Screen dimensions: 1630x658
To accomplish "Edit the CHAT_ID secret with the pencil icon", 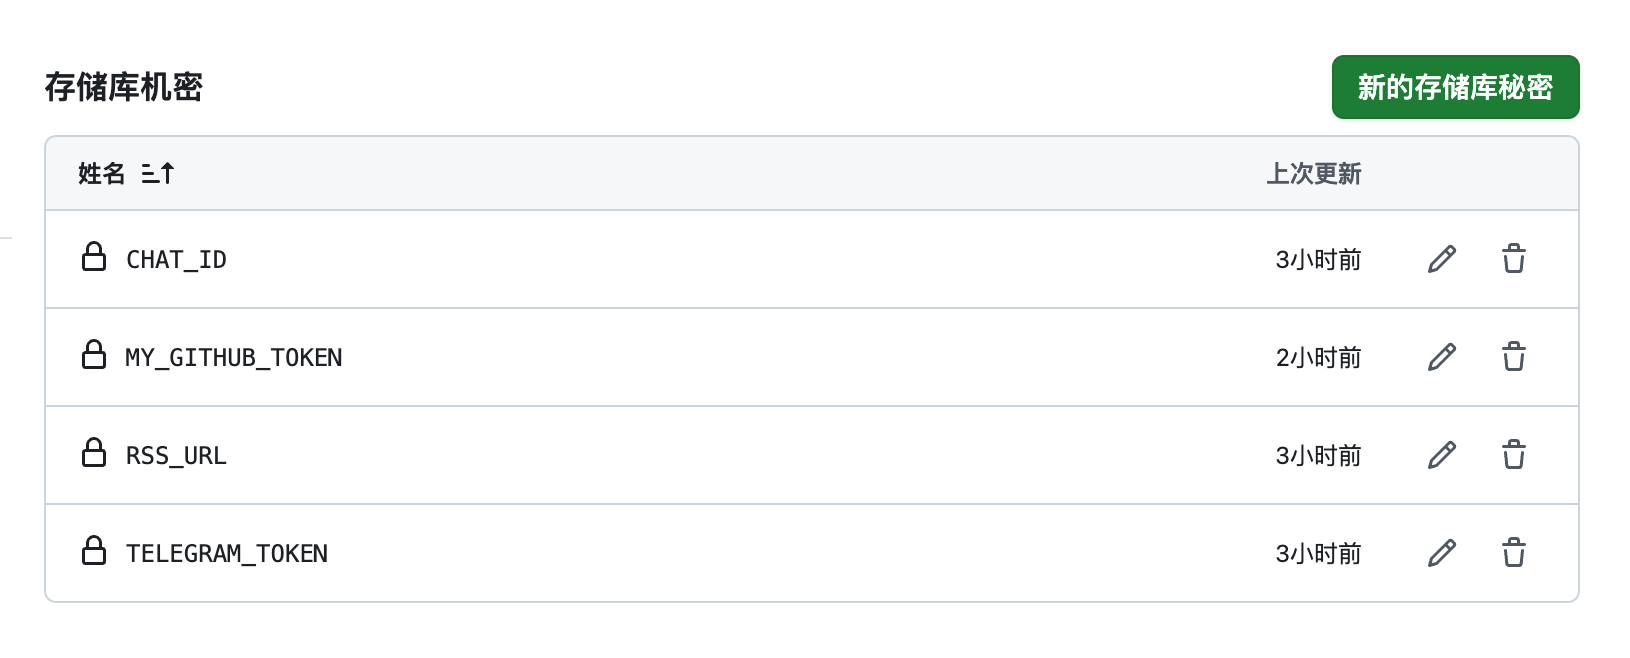I will coord(1441,259).
